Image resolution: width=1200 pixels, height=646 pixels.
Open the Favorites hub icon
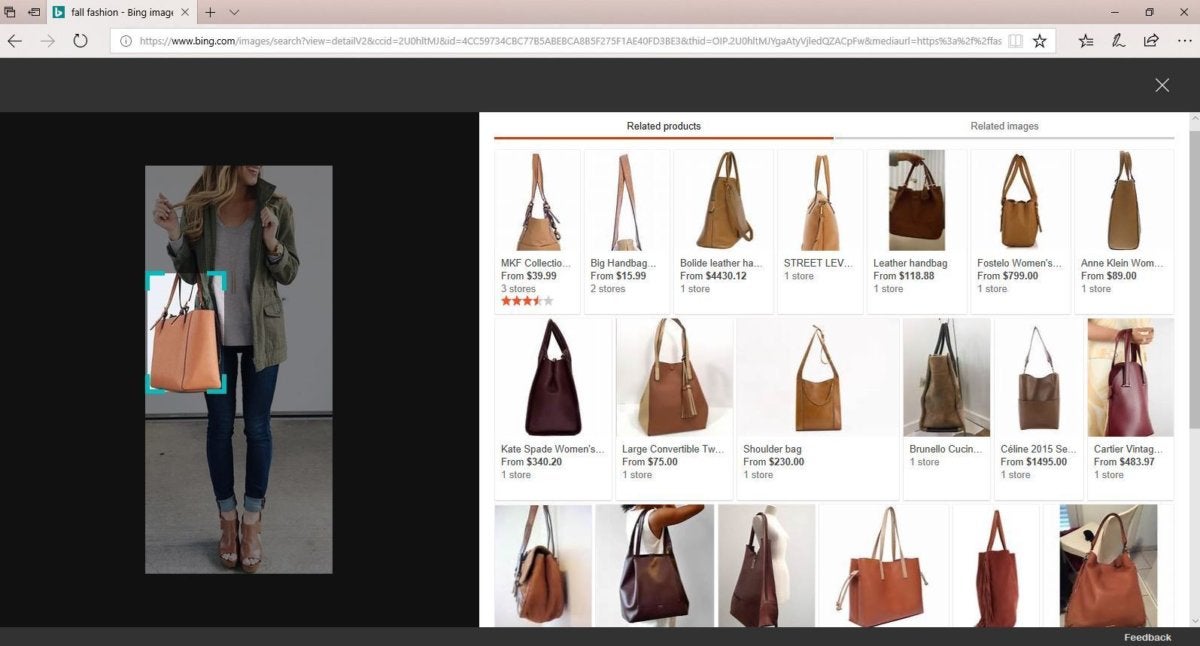click(1087, 41)
